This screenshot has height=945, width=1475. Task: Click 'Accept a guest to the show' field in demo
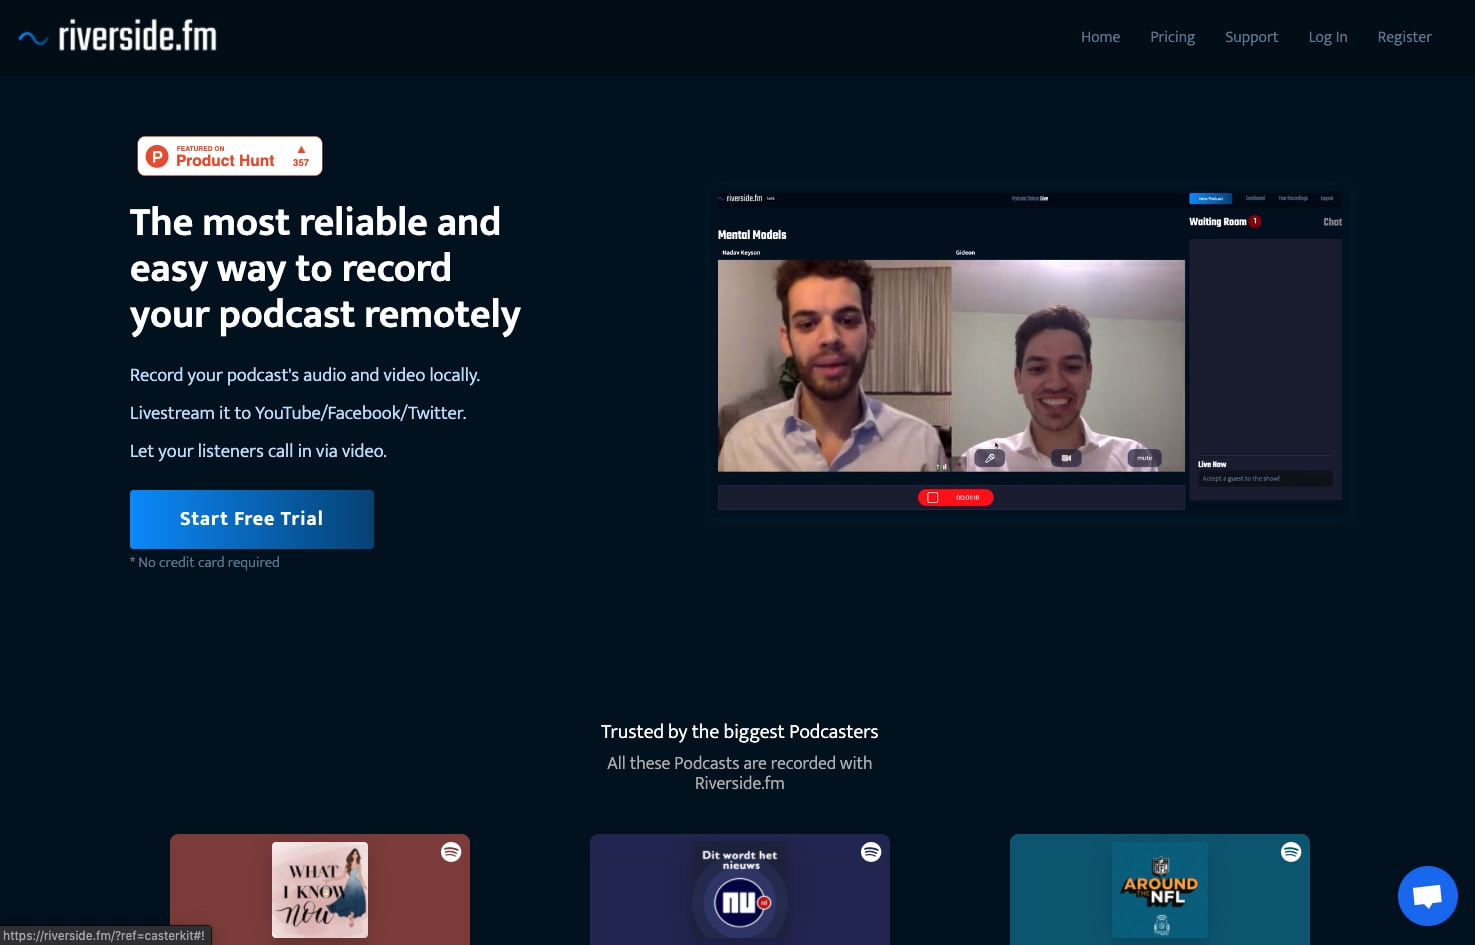click(x=1265, y=479)
